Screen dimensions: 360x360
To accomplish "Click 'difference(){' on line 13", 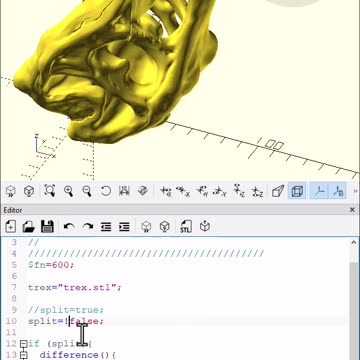I will 77,355.
